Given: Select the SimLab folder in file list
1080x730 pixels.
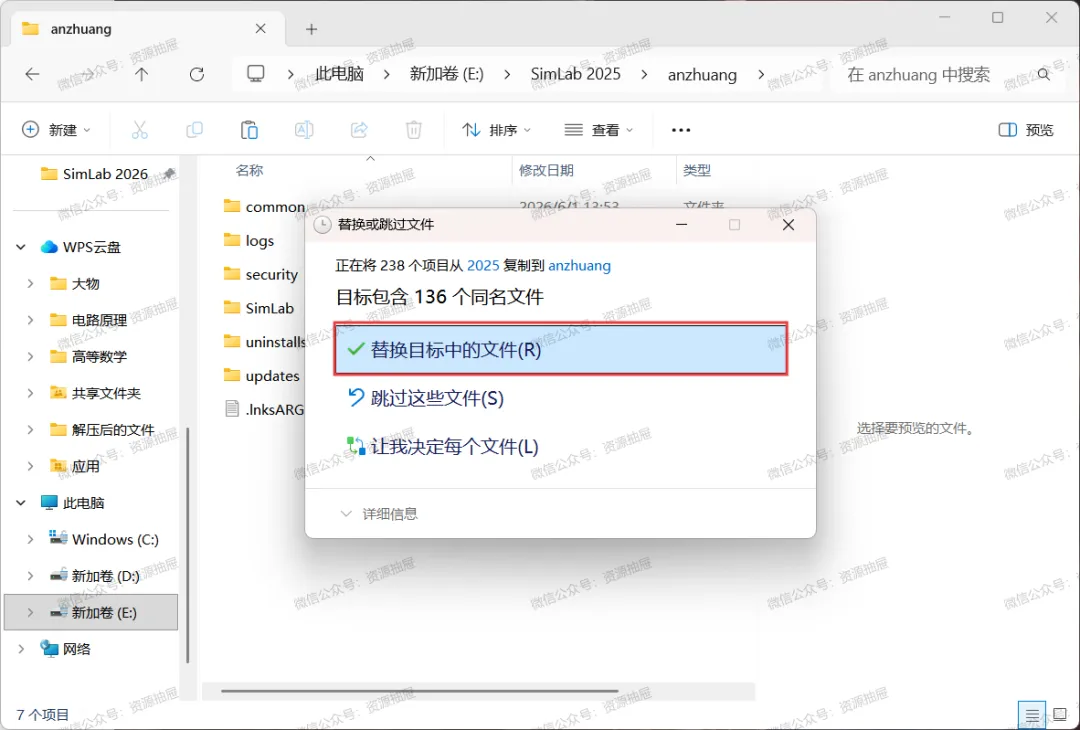Looking at the screenshot, I should (260, 308).
